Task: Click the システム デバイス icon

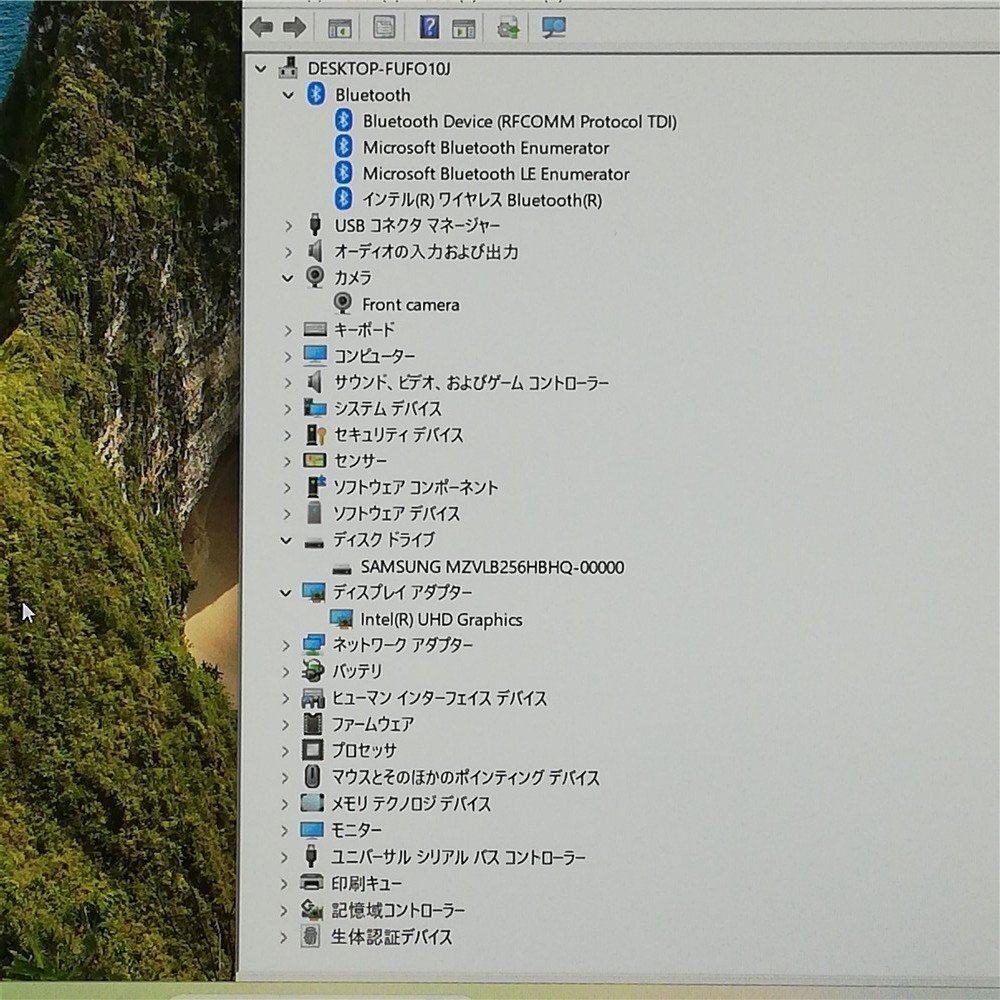Action: [315, 408]
